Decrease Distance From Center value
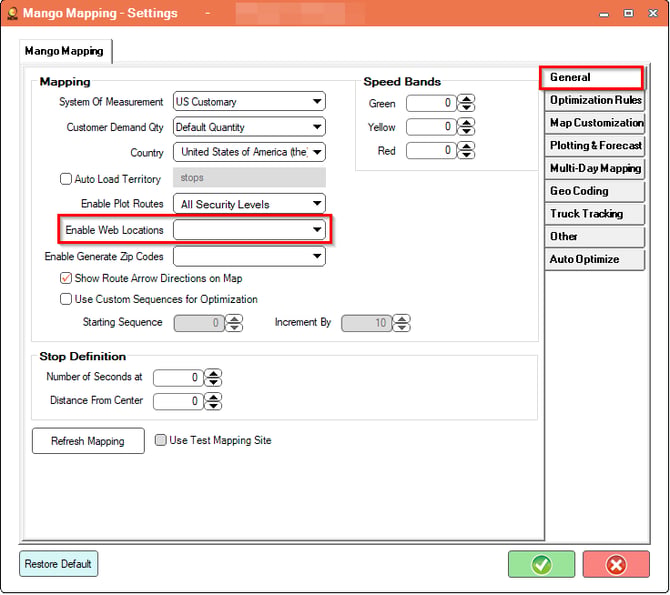The height and width of the screenshot is (595, 670). coord(213,405)
